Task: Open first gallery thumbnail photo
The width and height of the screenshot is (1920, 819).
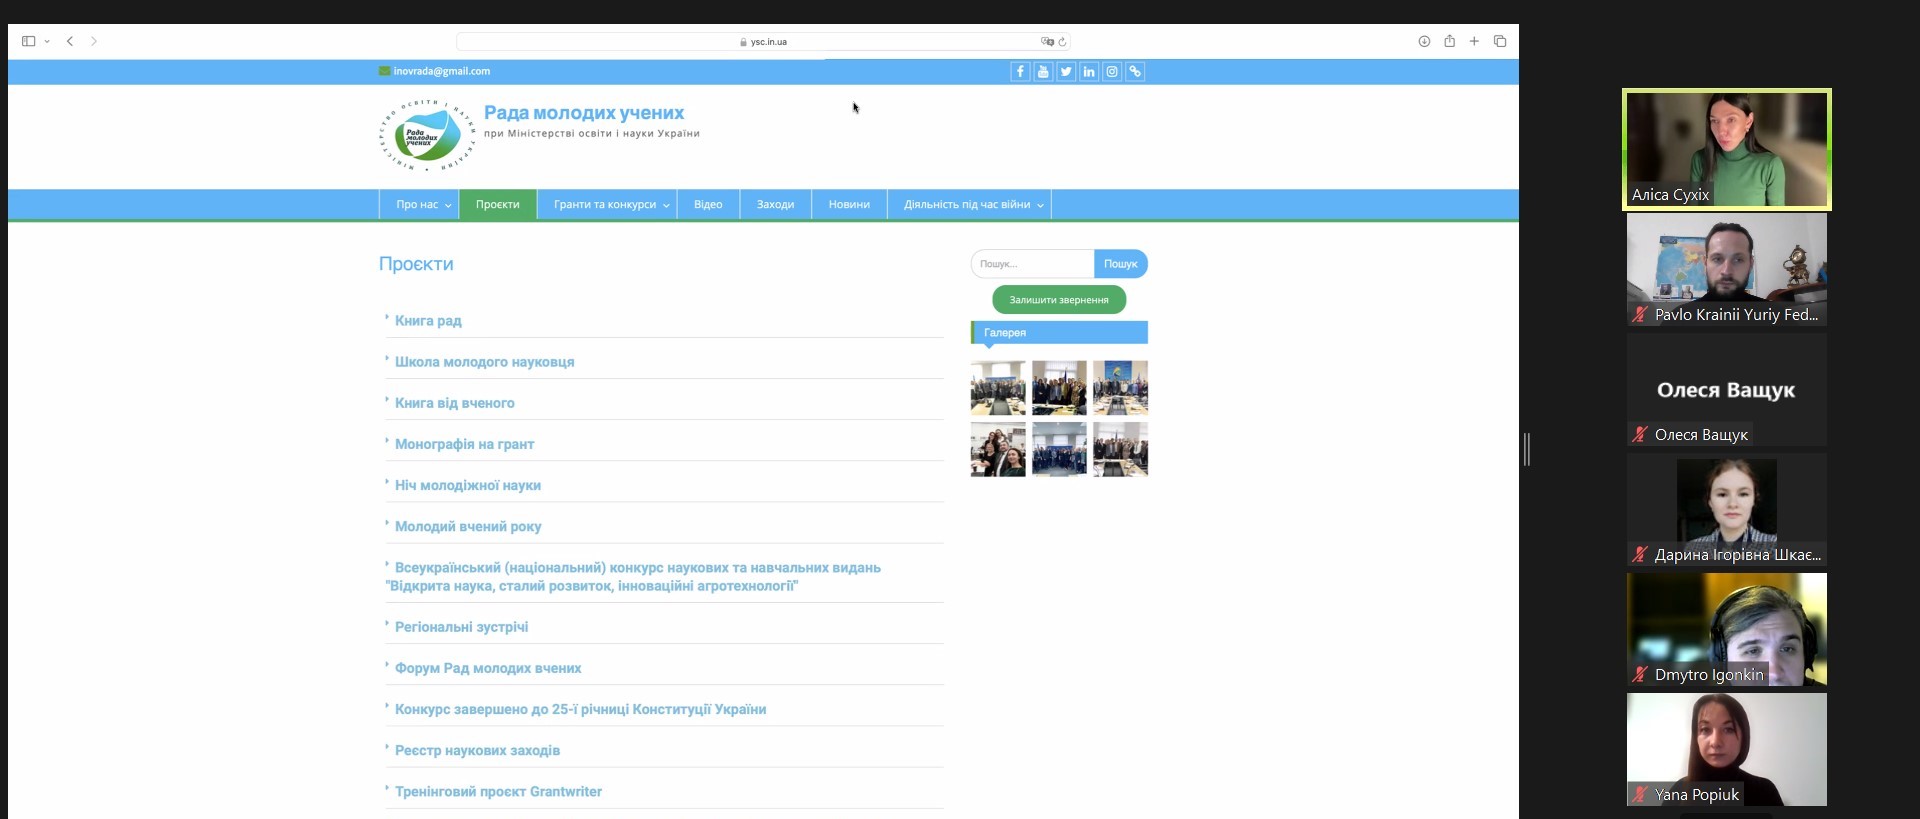Action: click(998, 388)
